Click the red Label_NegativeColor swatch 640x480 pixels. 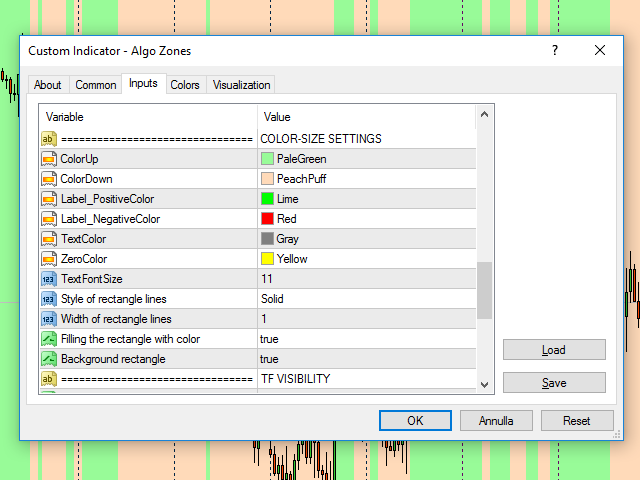tap(267, 219)
